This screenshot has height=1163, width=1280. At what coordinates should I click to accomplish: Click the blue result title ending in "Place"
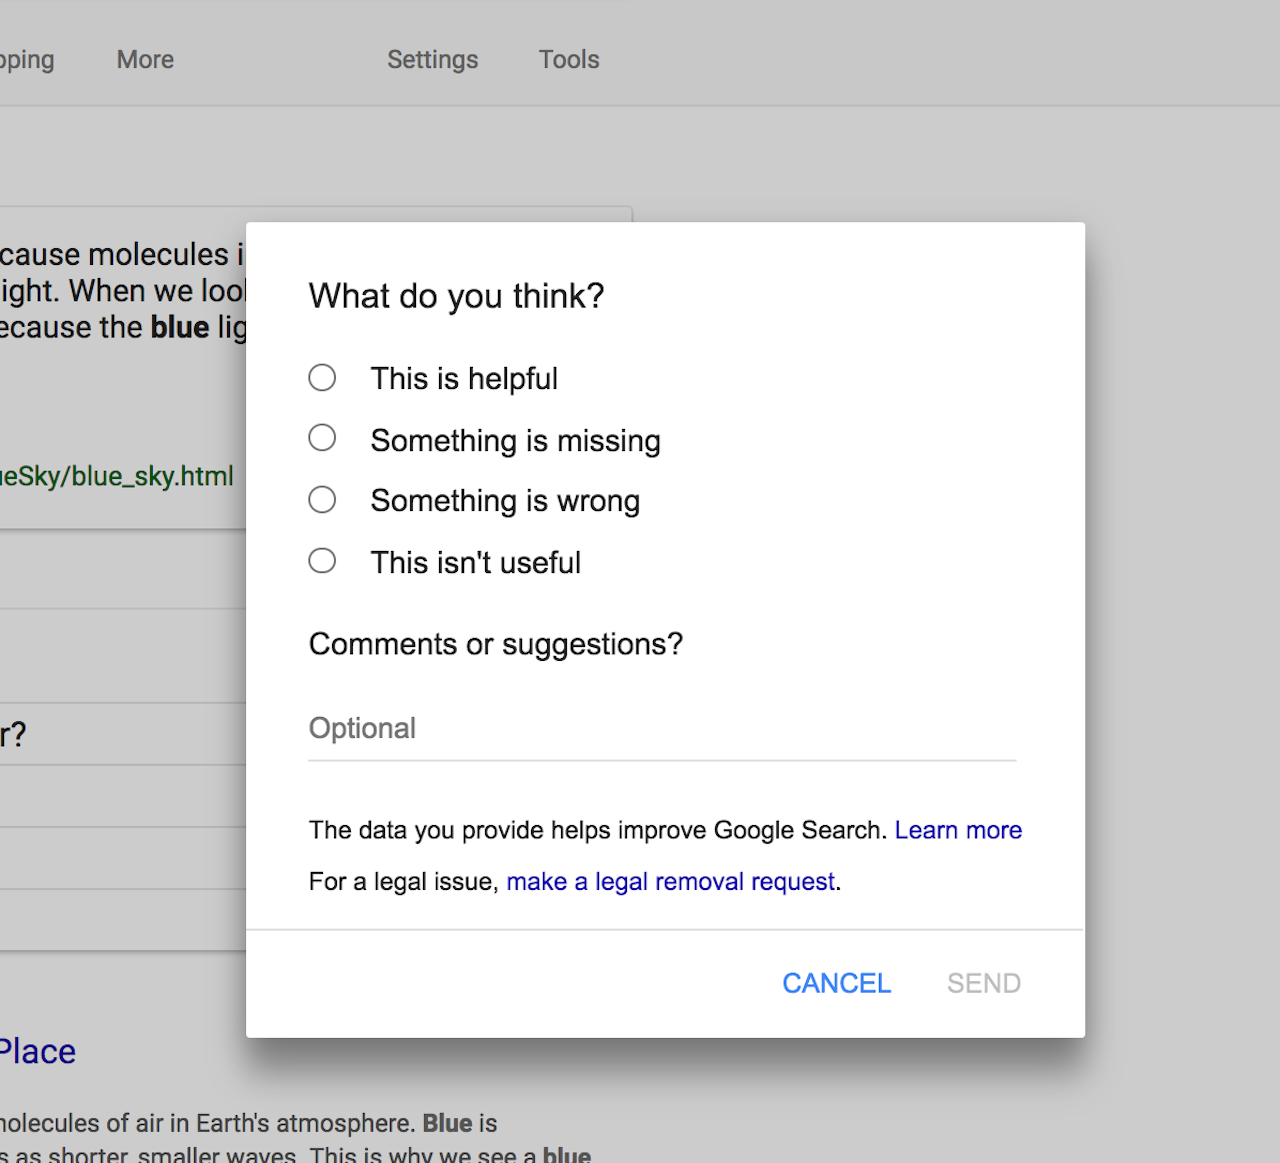click(x=37, y=1052)
